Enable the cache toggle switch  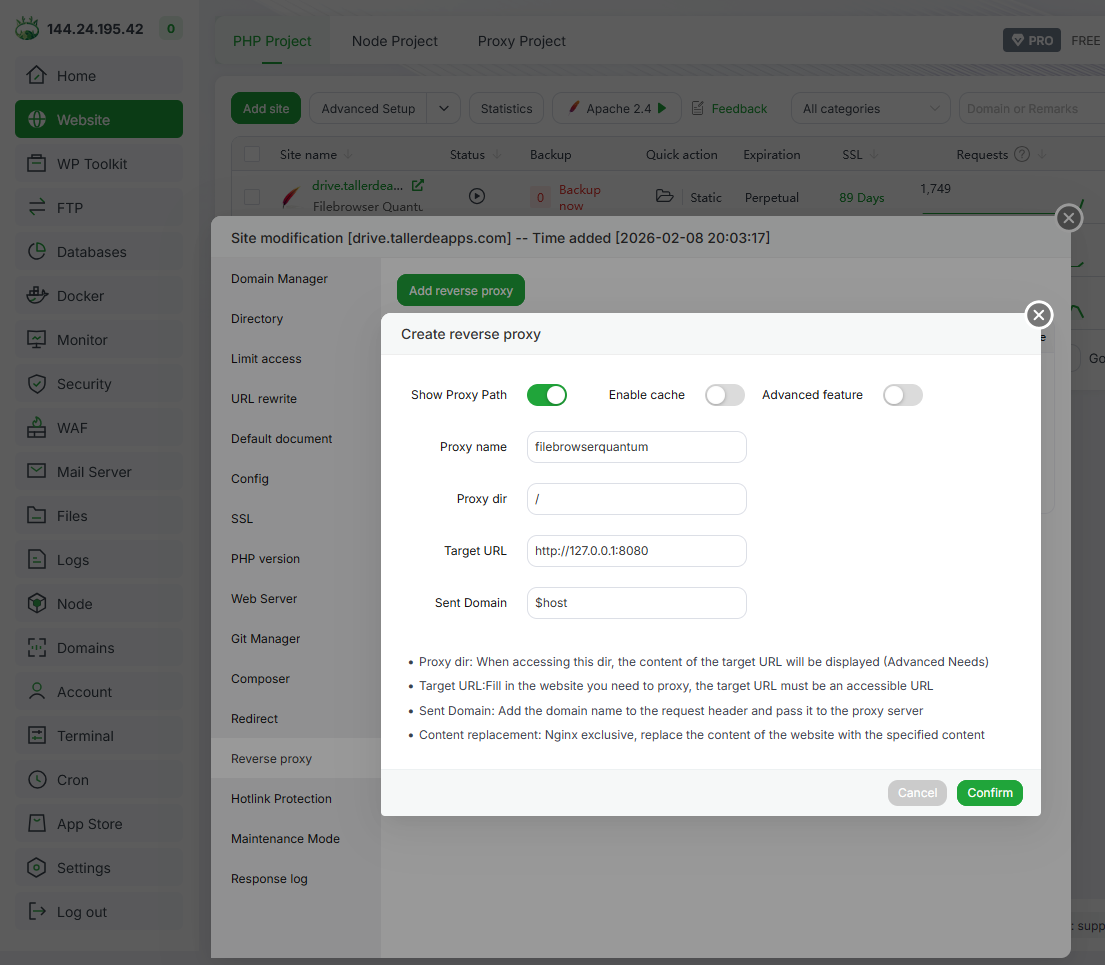coord(725,395)
